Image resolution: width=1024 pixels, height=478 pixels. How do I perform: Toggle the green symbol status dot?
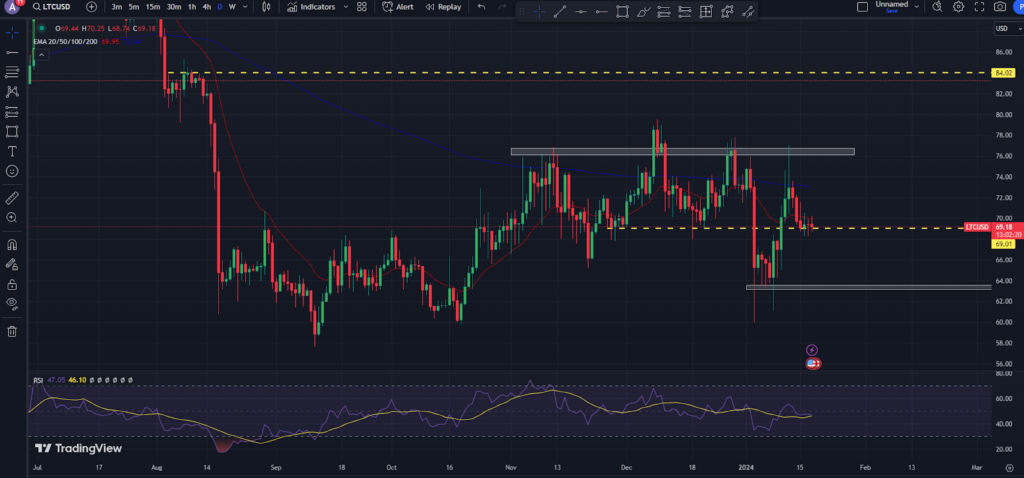[x=42, y=28]
